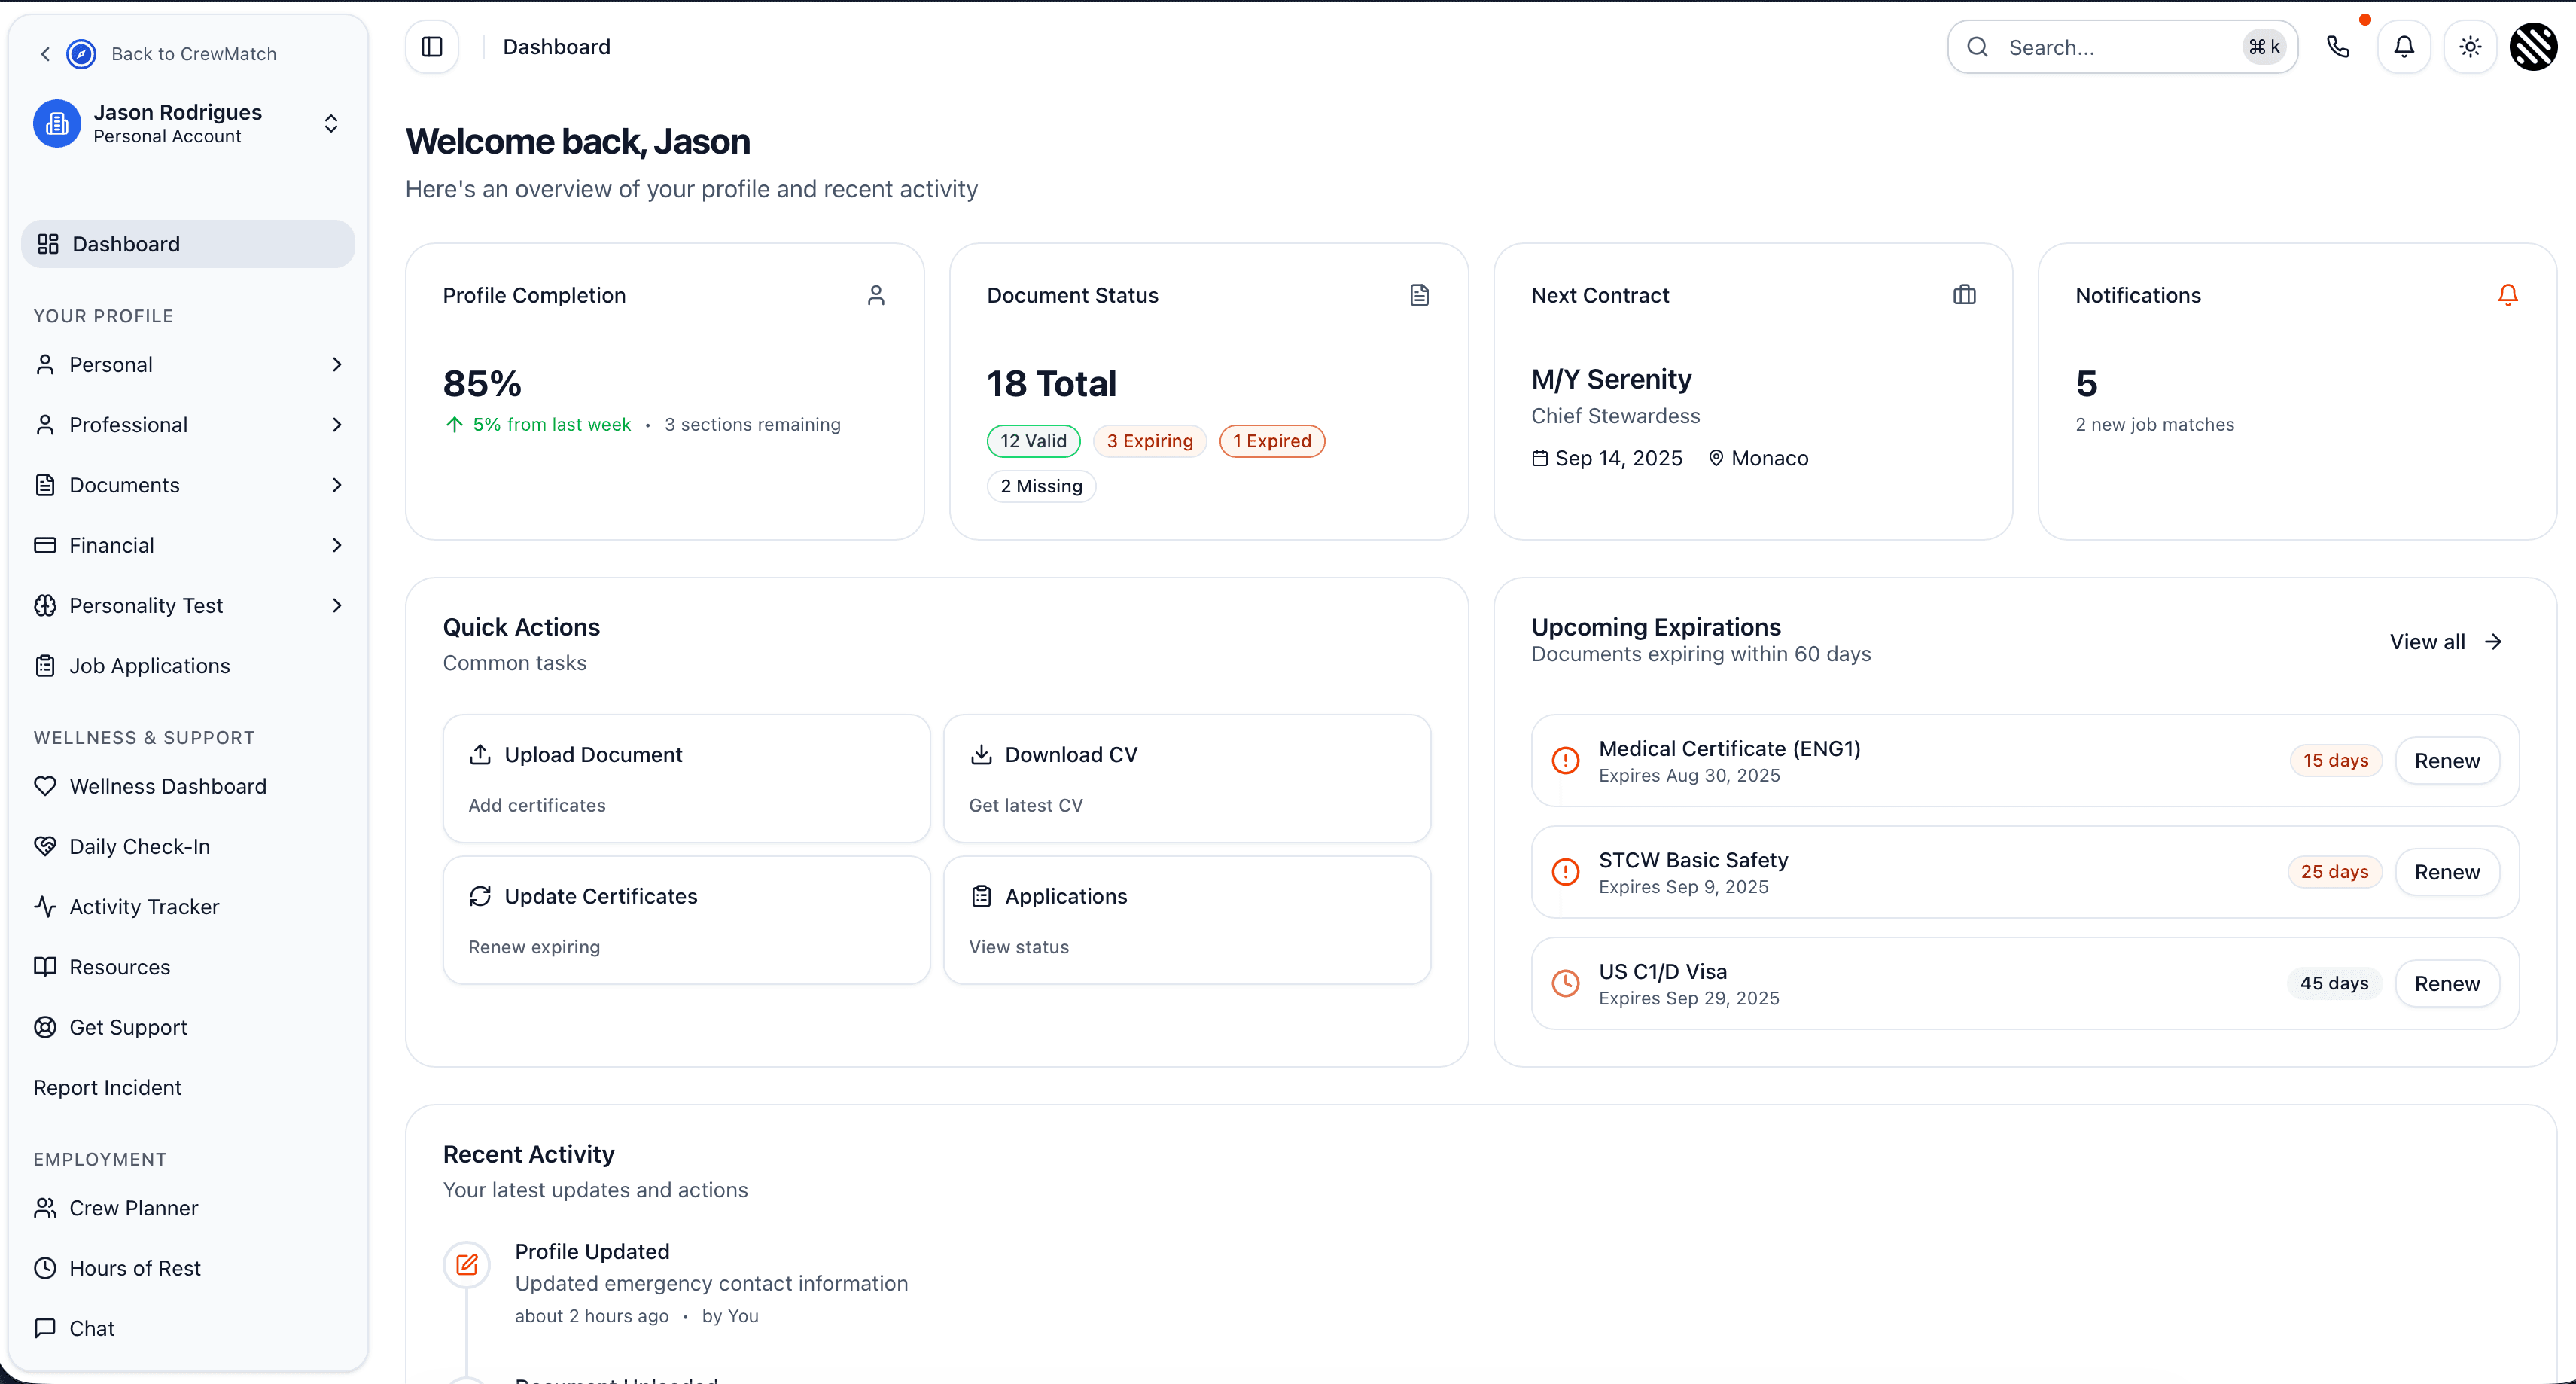The image size is (2576, 1384).
Task: Click the Download CV quick action
Action: click(1186, 778)
